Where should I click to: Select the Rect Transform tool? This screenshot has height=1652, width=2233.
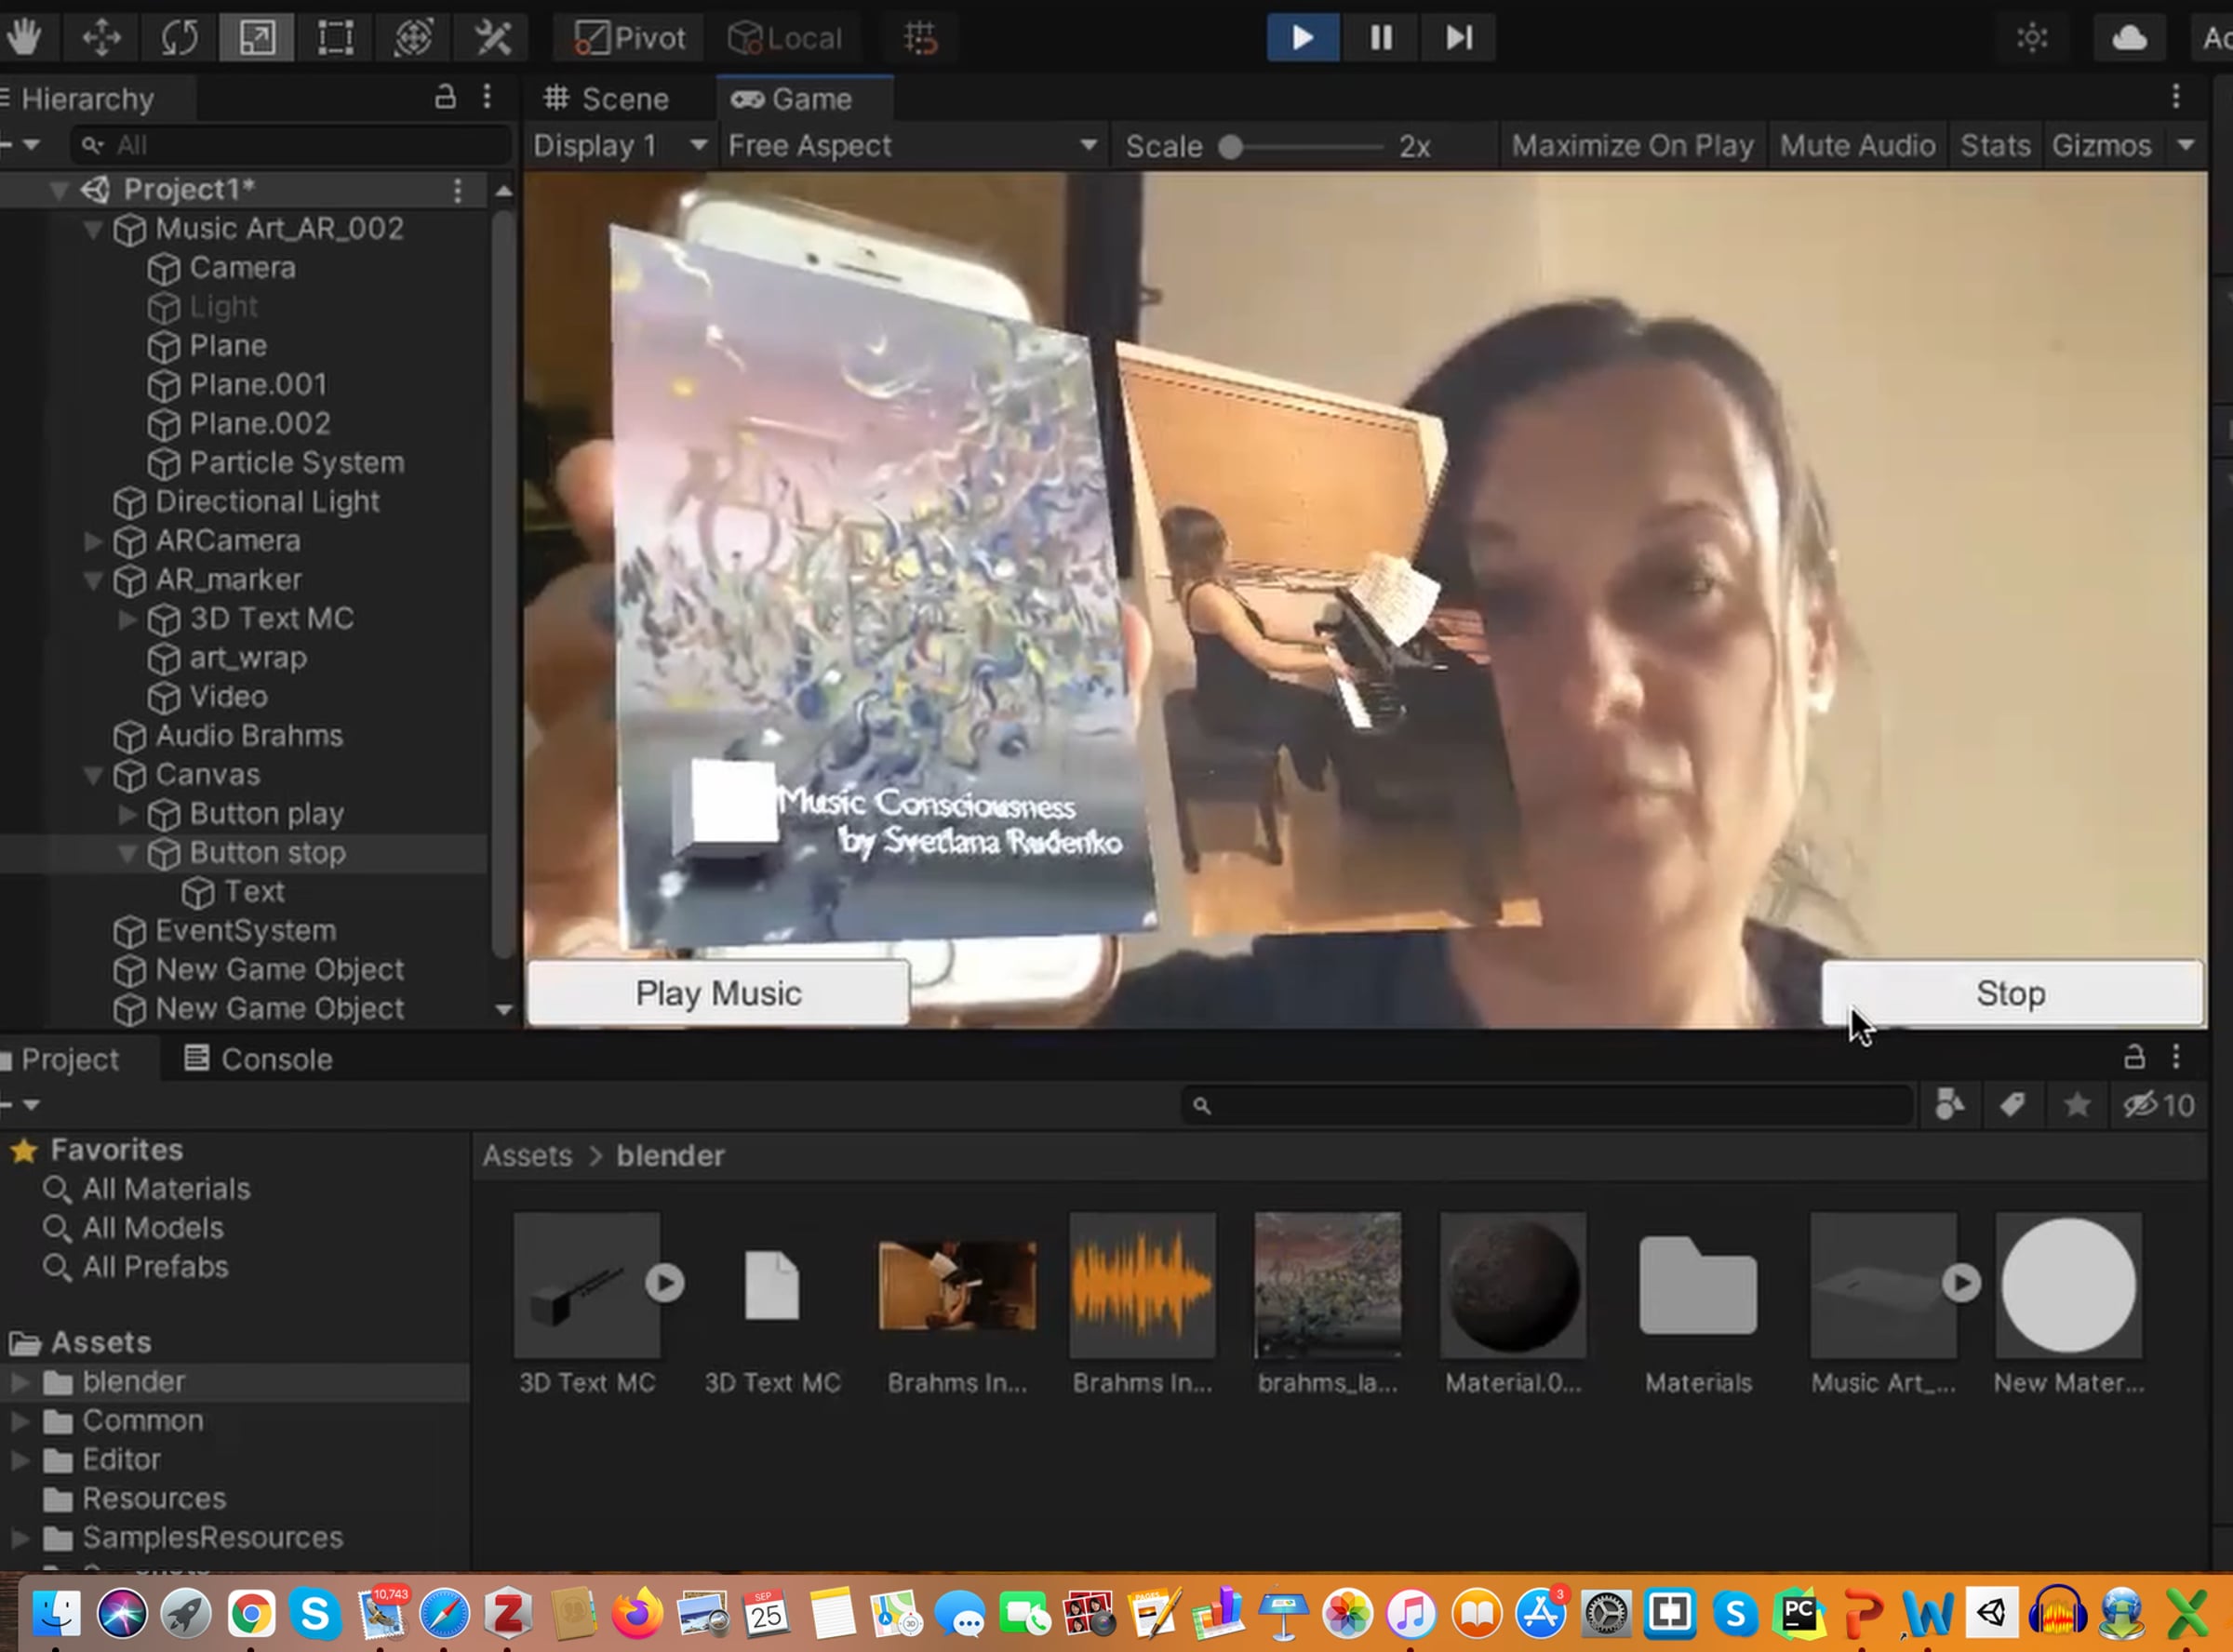[x=335, y=38]
